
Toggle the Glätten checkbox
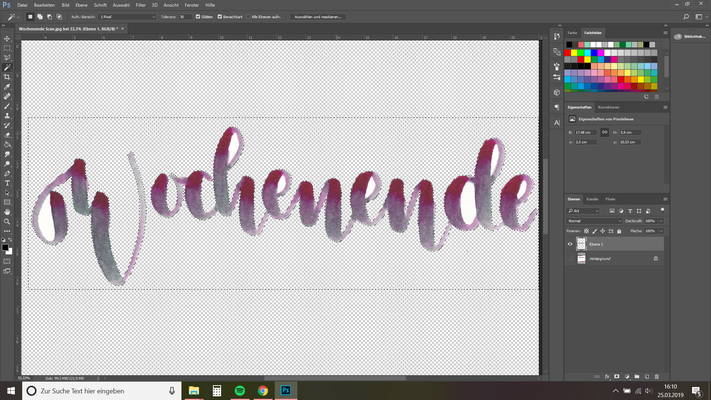(196, 17)
